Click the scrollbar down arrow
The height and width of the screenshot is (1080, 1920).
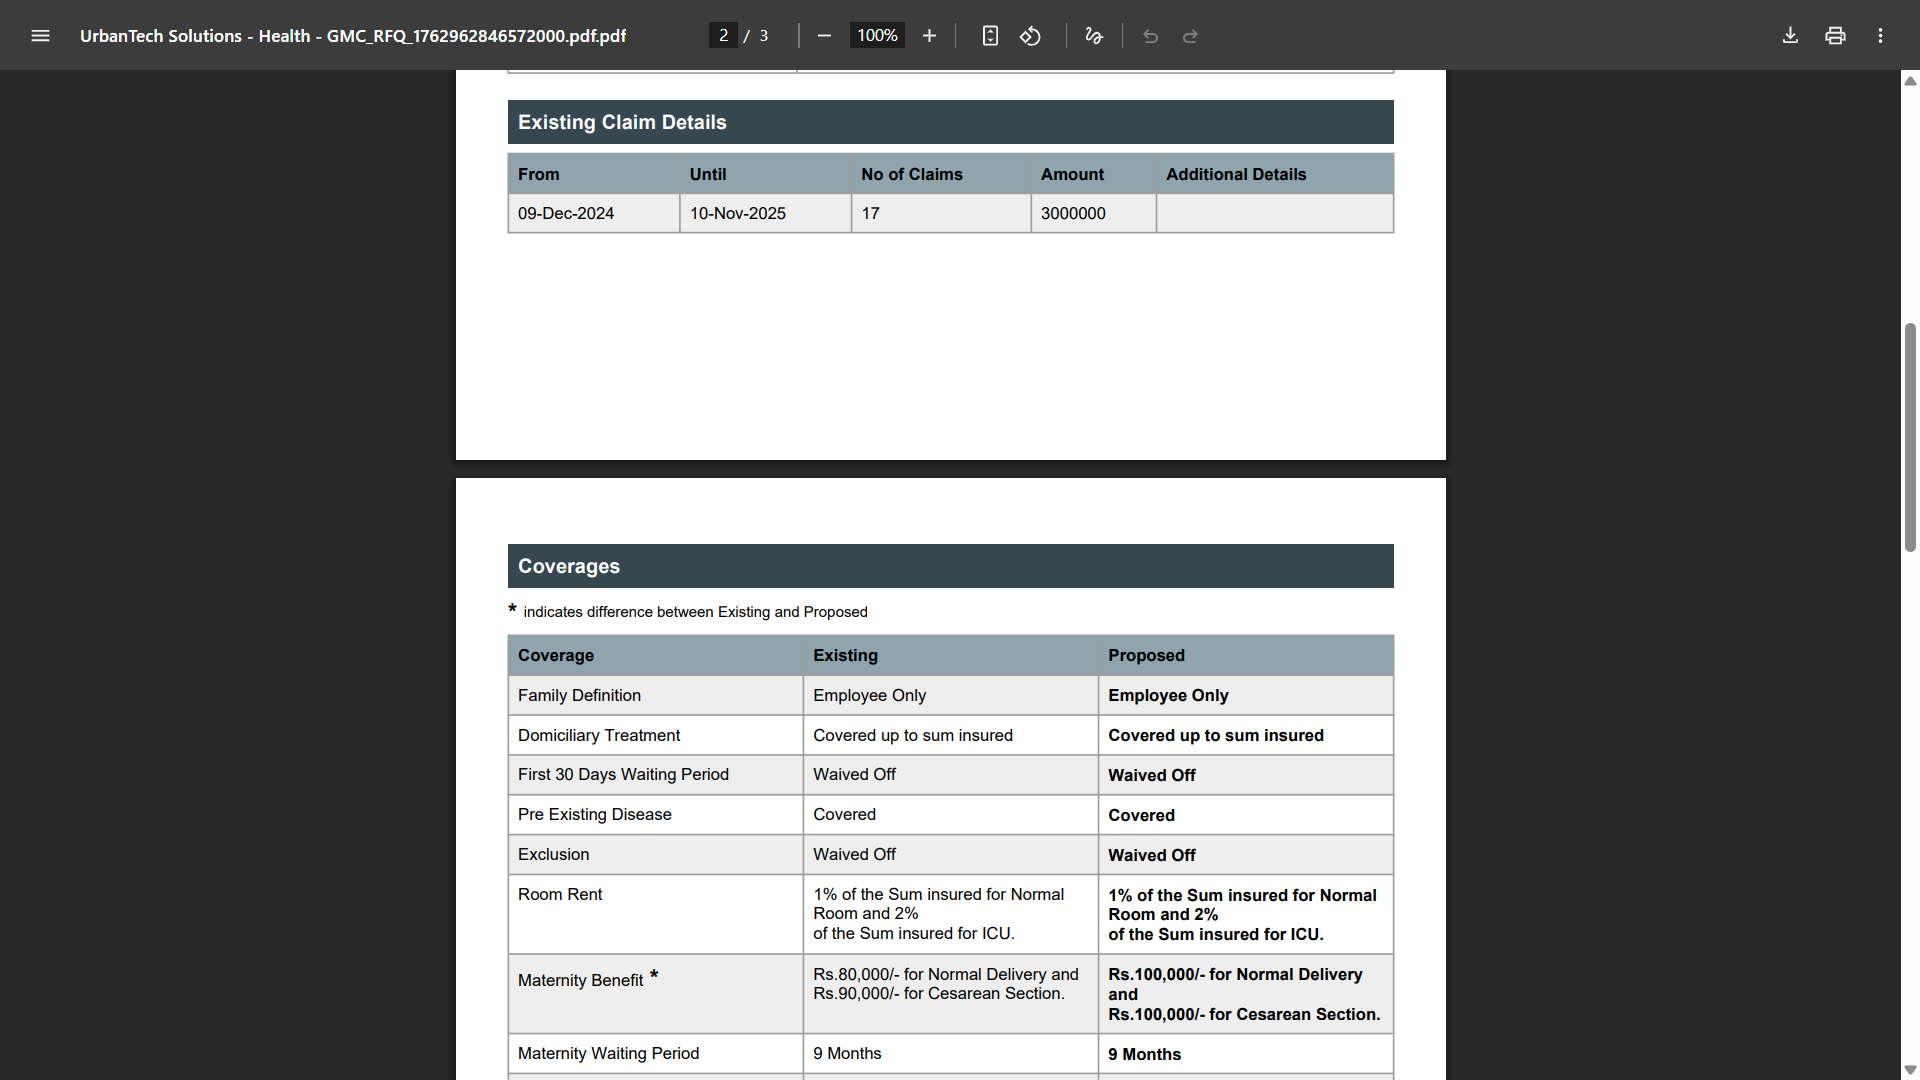pos(1910,1070)
